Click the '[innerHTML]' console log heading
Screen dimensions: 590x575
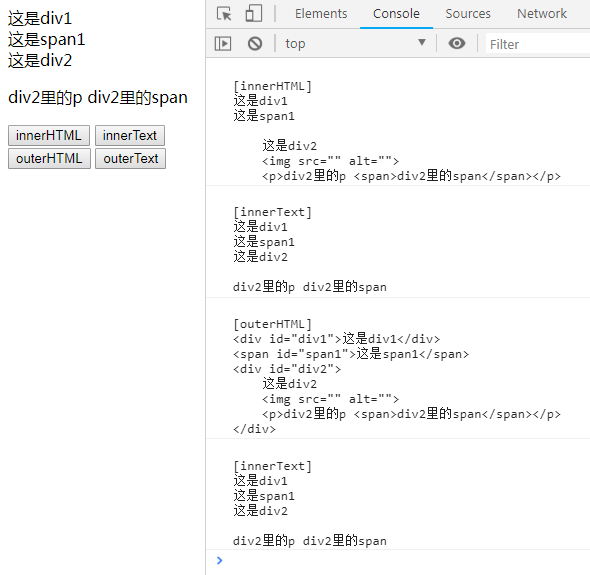[272, 86]
